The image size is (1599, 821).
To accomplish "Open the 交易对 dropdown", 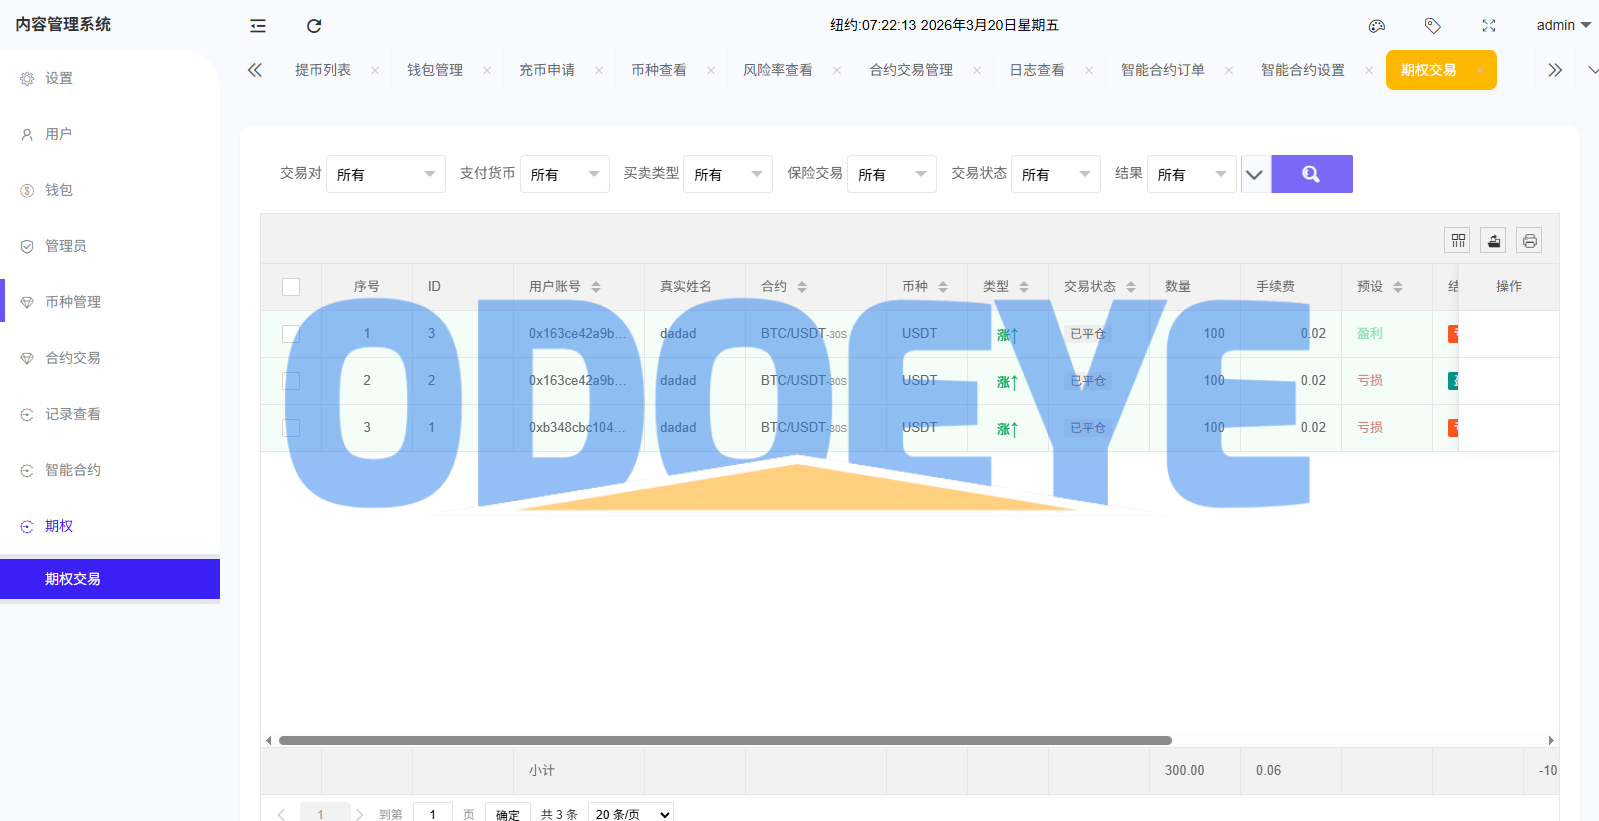I will click(386, 174).
